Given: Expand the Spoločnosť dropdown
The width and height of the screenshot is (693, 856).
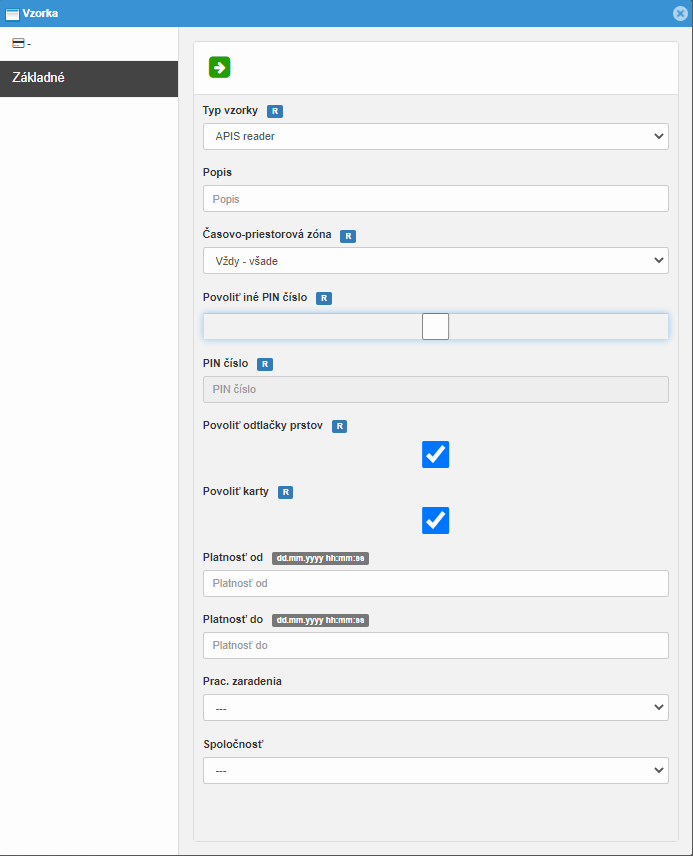Looking at the screenshot, I should pos(436,770).
